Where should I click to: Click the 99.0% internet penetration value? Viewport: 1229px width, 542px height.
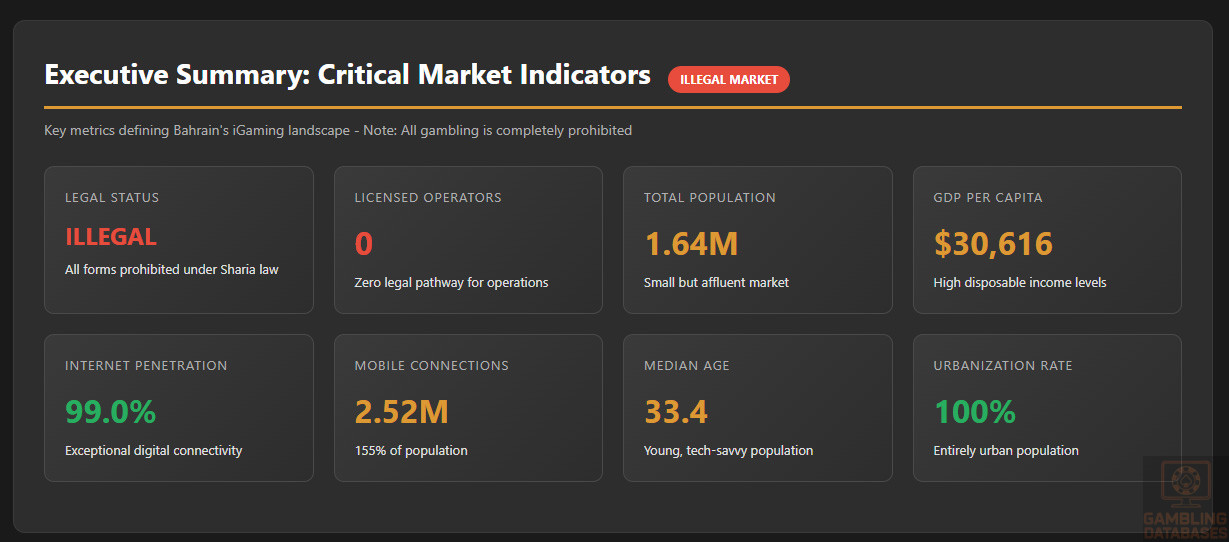pyautogui.click(x=111, y=411)
